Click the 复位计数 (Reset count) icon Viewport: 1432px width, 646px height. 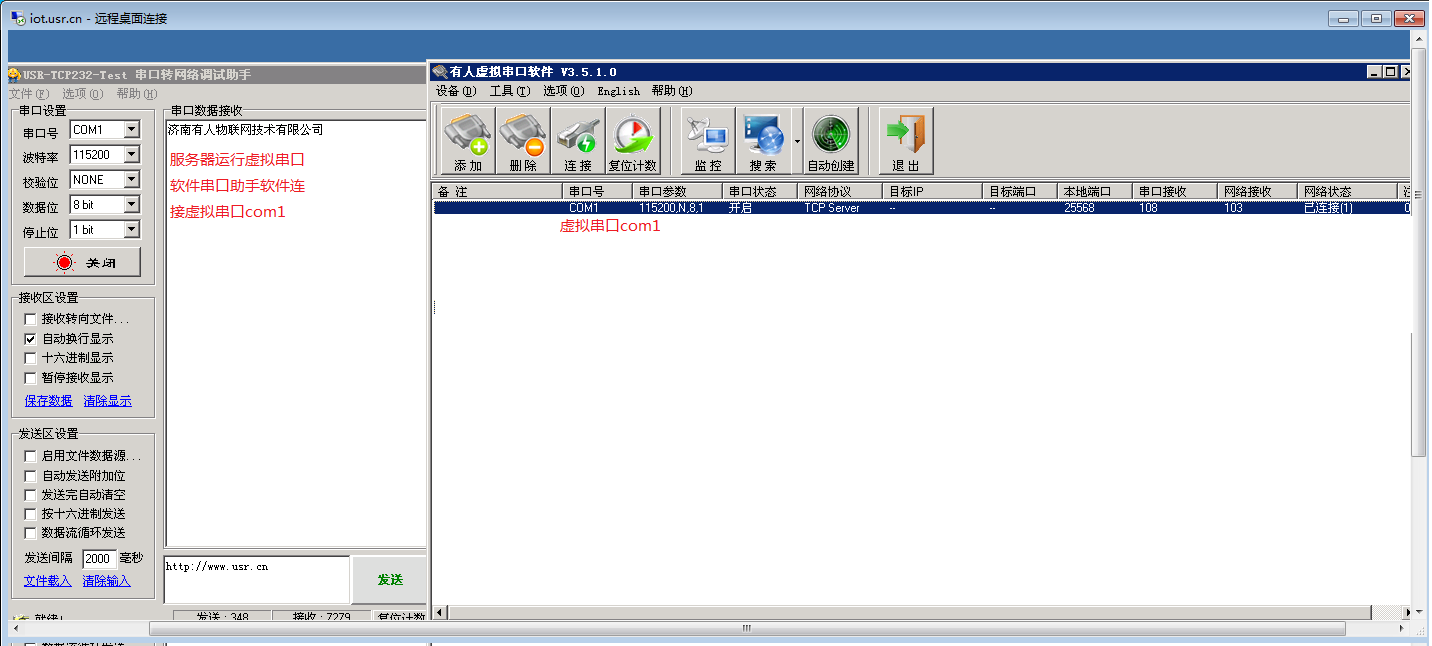coord(632,141)
